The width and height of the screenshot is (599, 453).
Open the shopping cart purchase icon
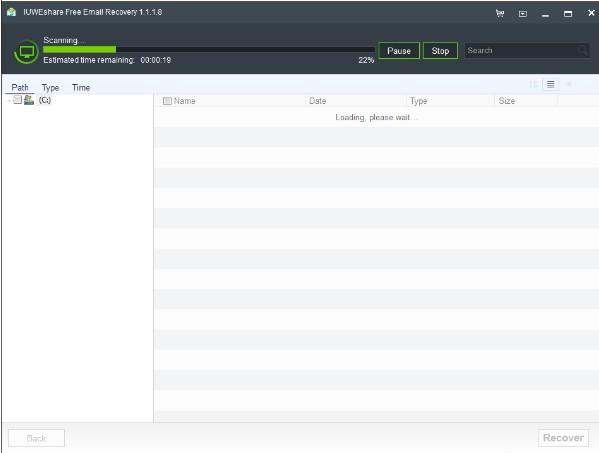[500, 13]
